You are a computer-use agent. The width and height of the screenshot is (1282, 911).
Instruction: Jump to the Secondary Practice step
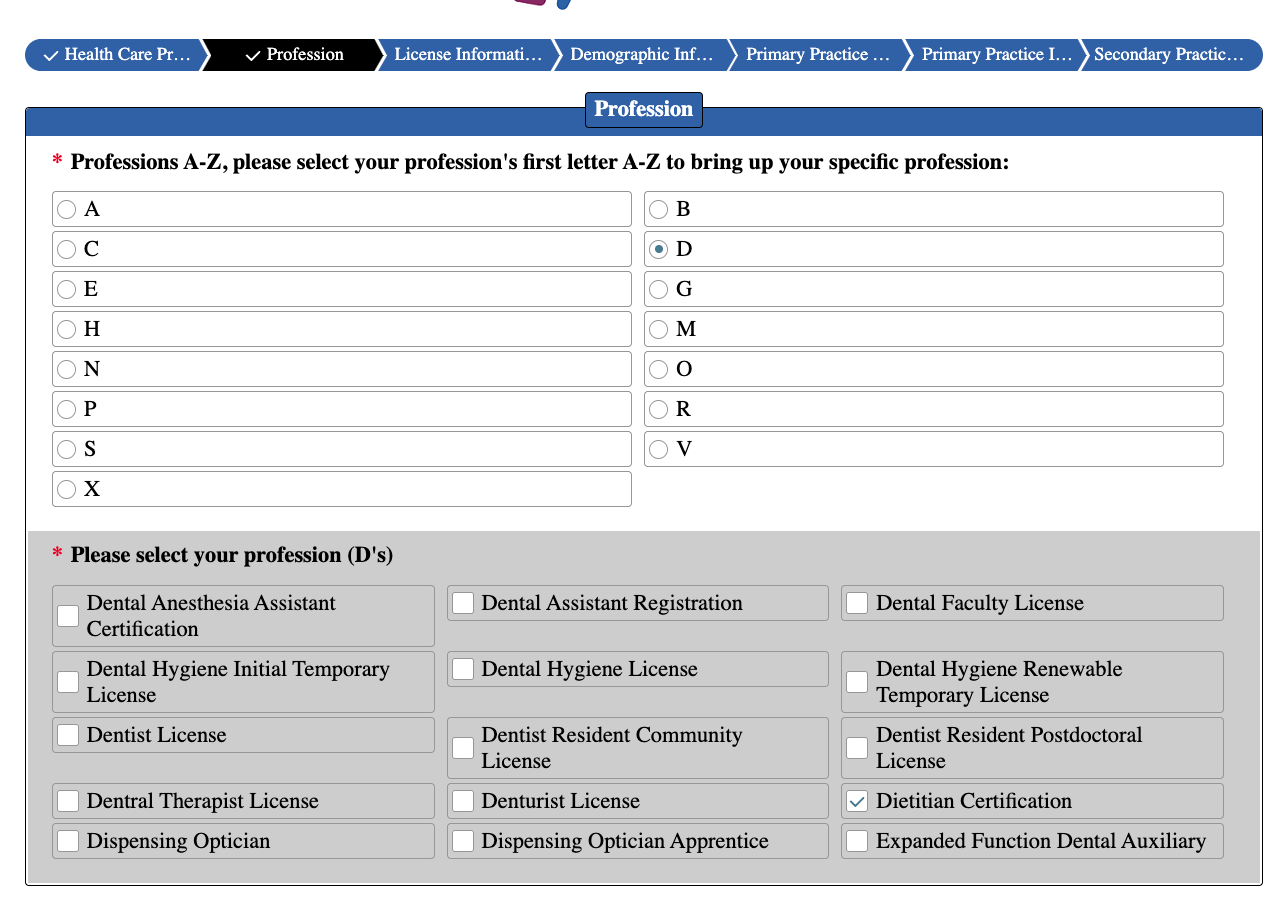click(x=1168, y=54)
